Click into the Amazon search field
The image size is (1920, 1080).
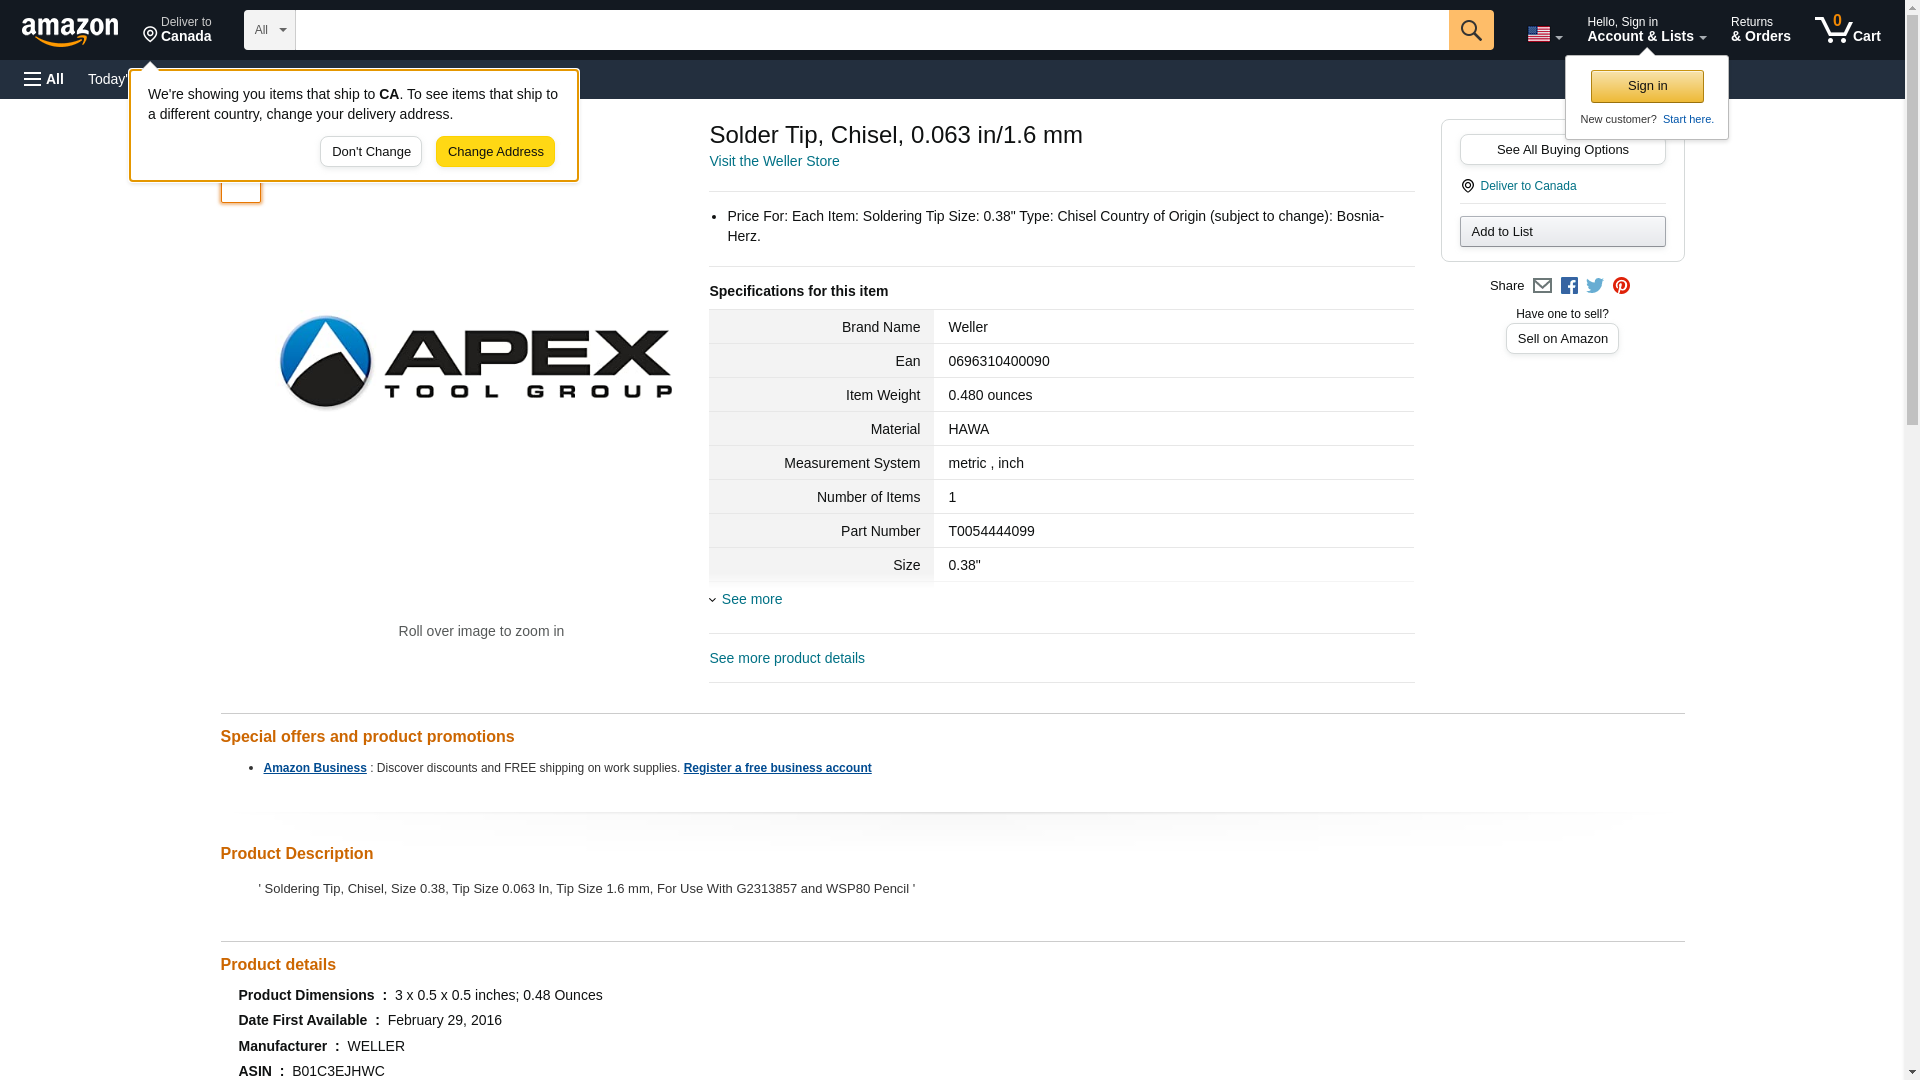tap(870, 30)
